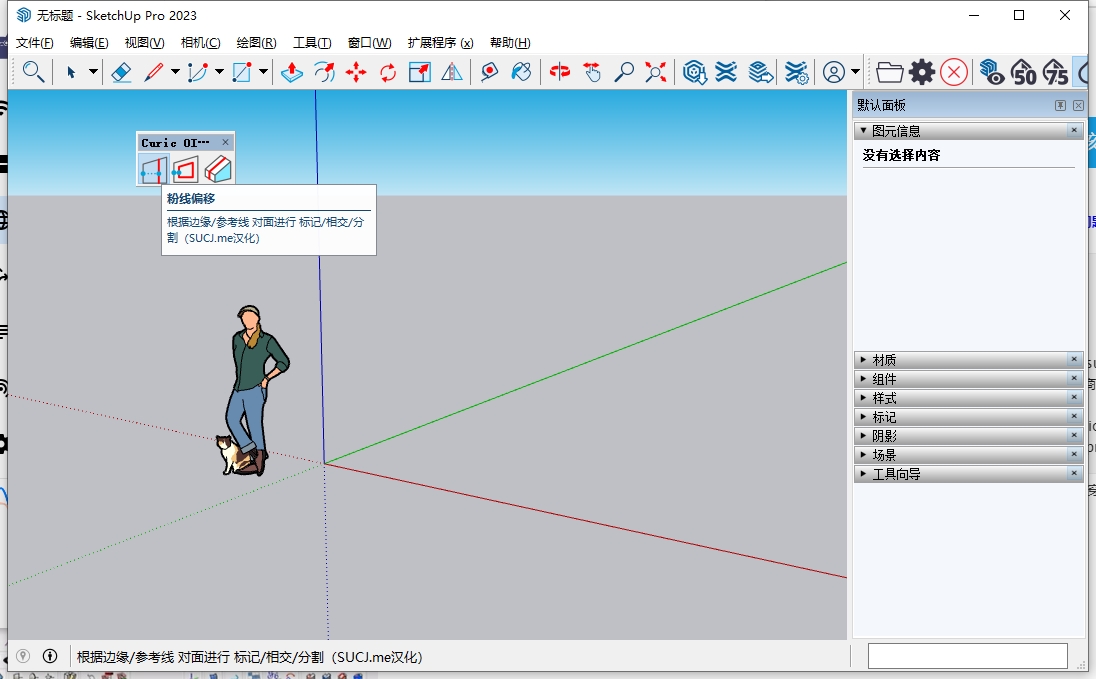This screenshot has height=679, width=1096.
Task: Click the Zoom Extents tool
Action: 656,72
